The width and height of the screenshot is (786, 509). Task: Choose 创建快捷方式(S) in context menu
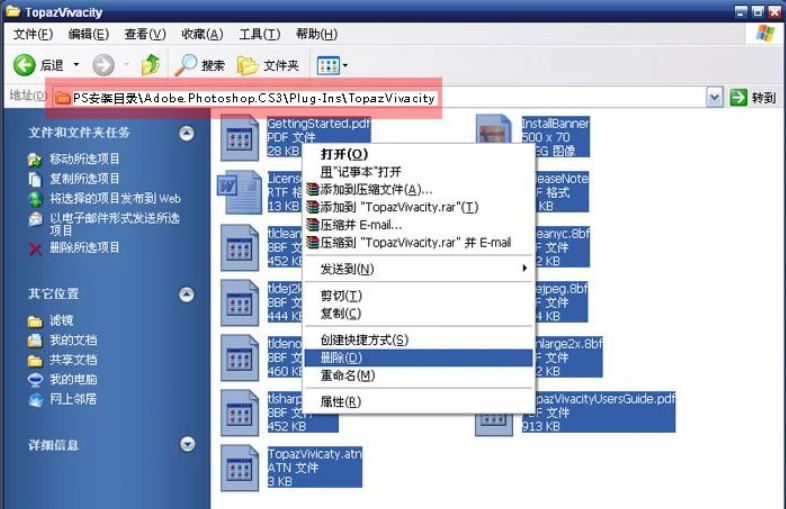pos(419,340)
